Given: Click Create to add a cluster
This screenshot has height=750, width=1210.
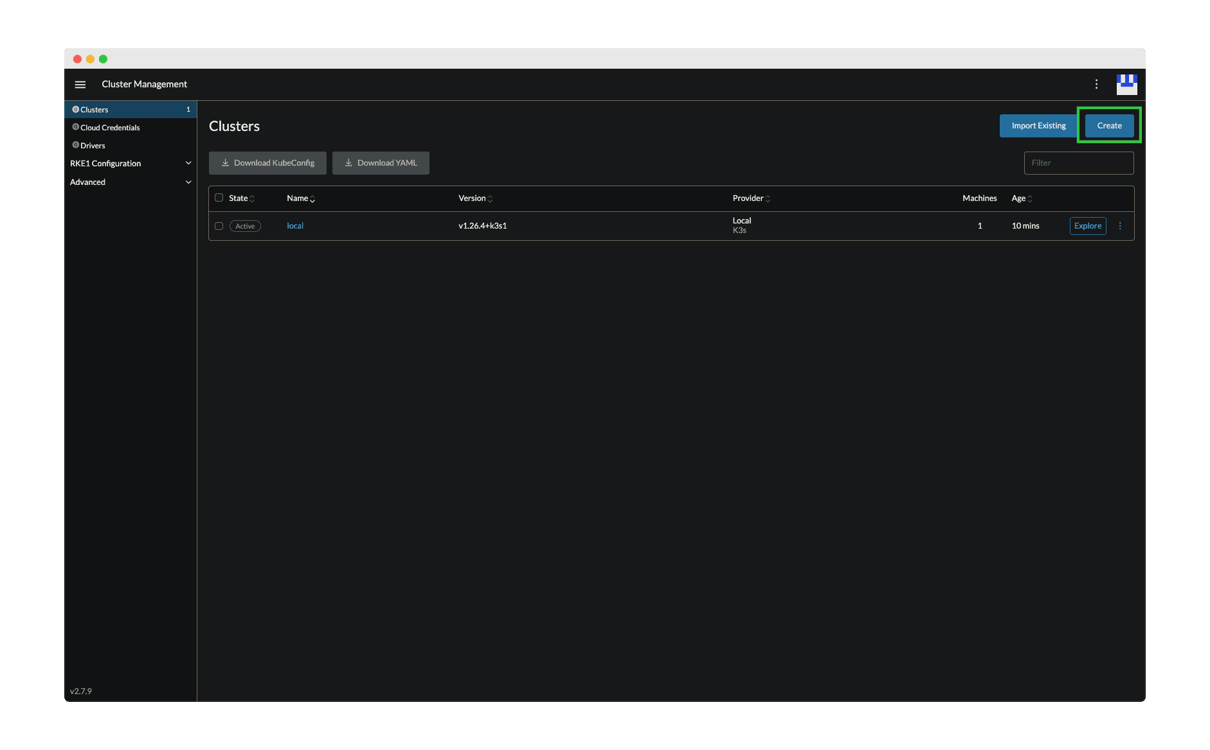Looking at the screenshot, I should (x=1109, y=125).
